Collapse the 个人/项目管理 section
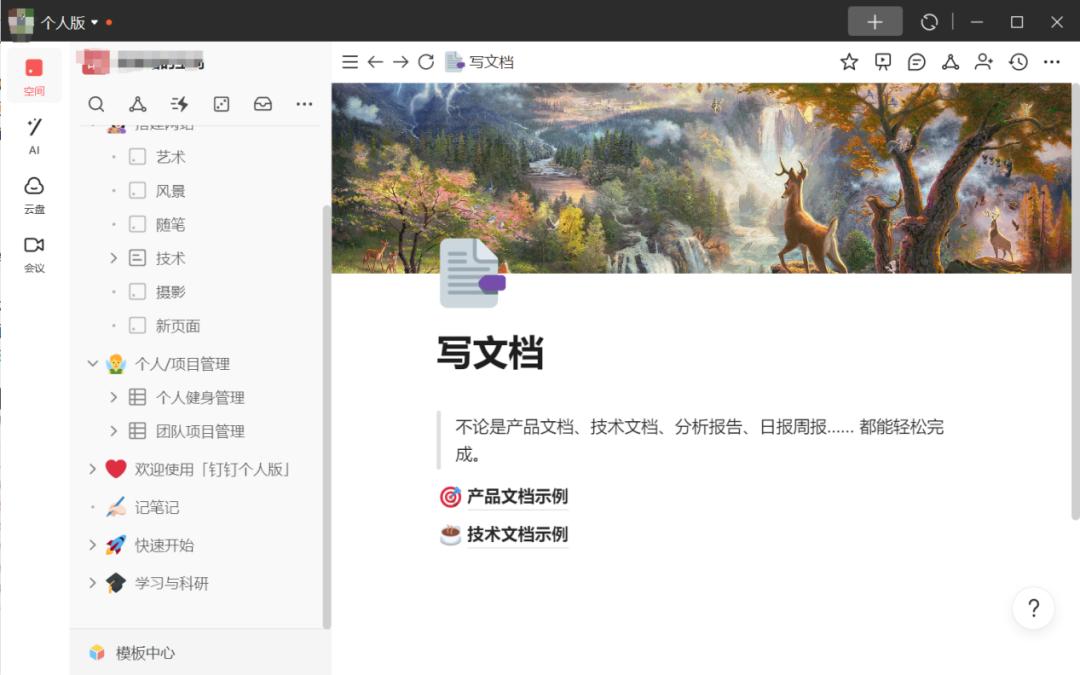Viewport: 1080px width, 675px height. pyautogui.click(x=92, y=364)
